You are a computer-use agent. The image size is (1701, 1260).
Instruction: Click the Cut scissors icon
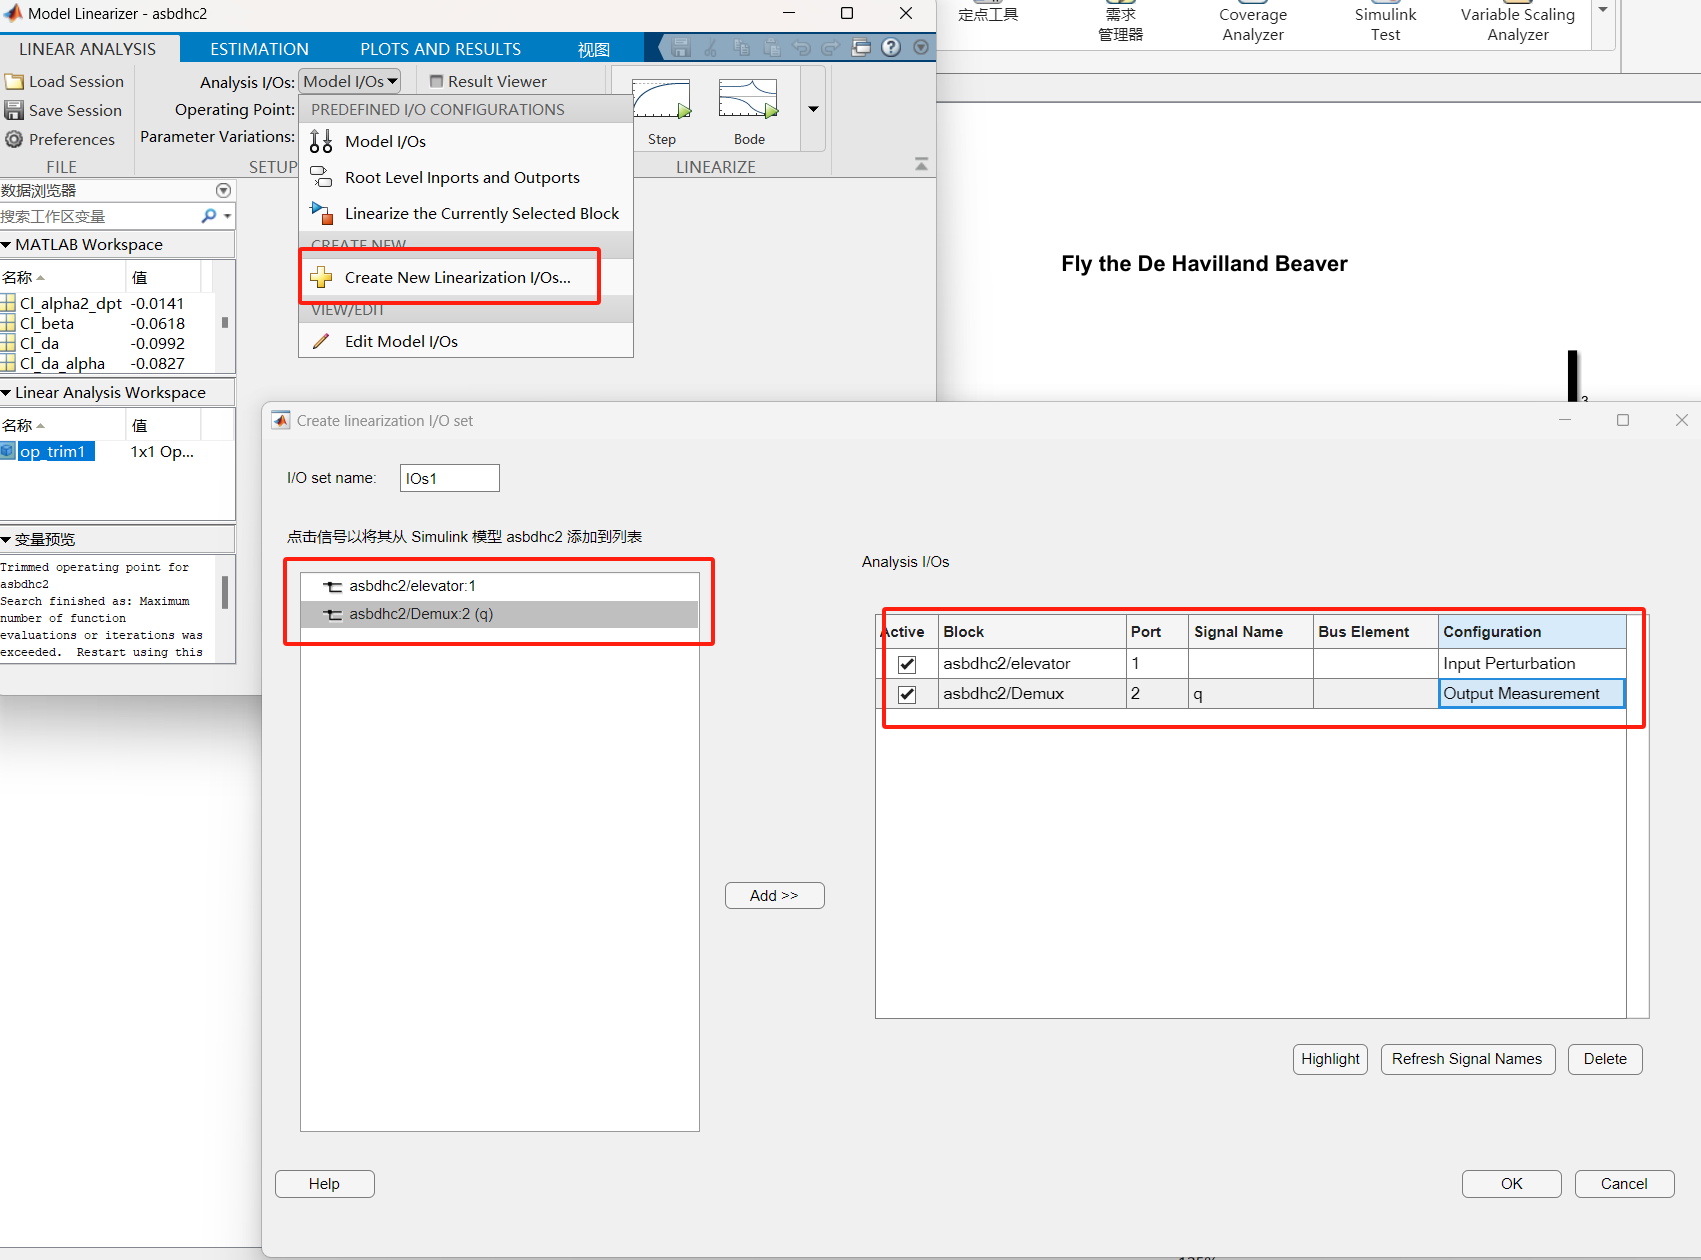pos(711,47)
